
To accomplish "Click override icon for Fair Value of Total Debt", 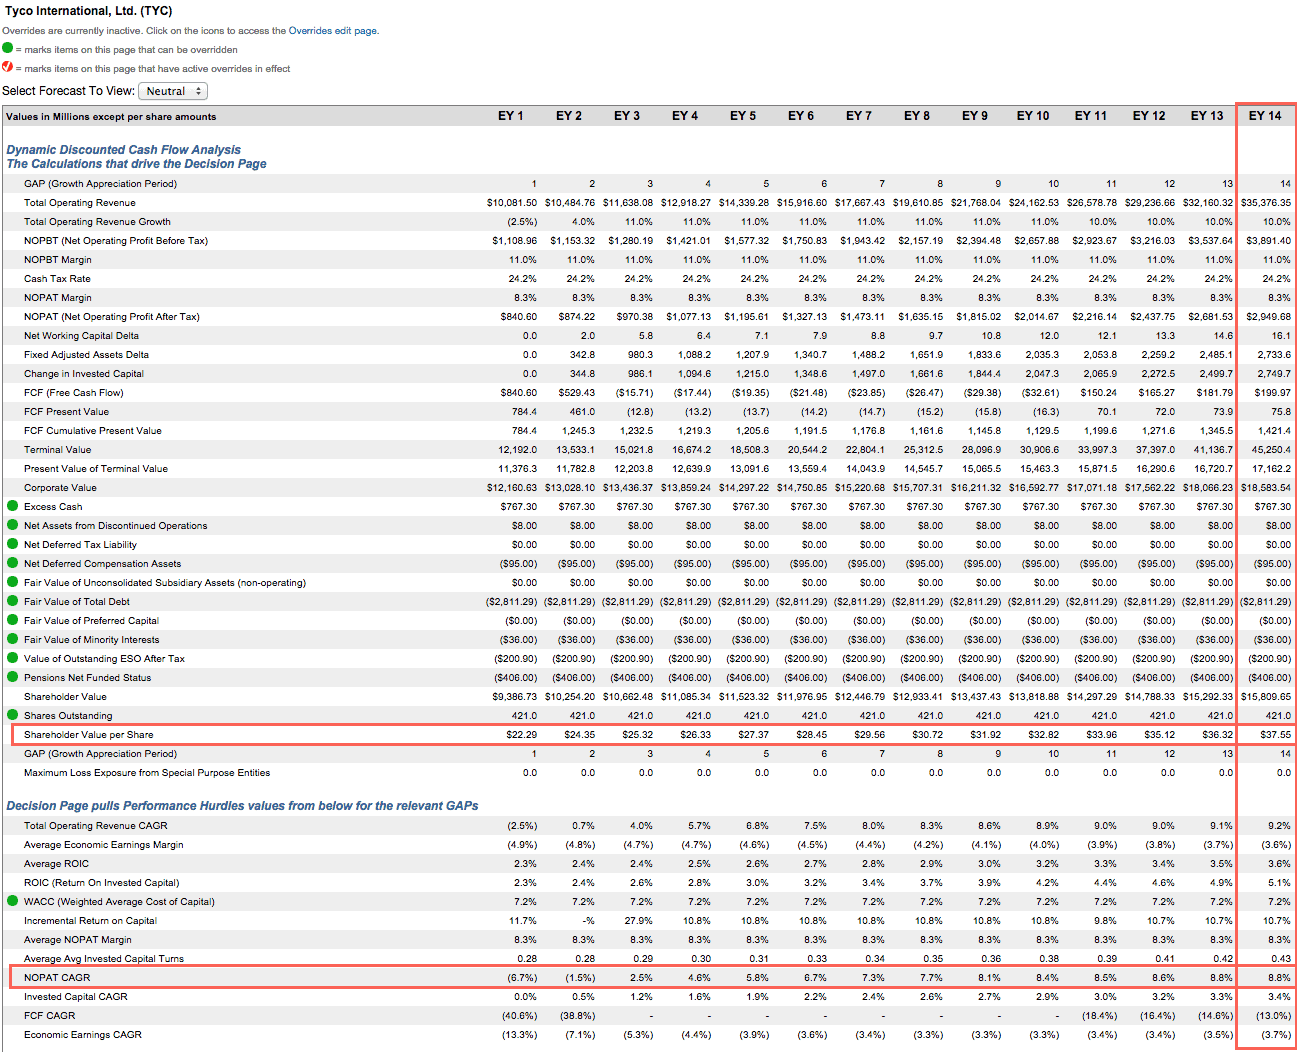I will pos(13,601).
